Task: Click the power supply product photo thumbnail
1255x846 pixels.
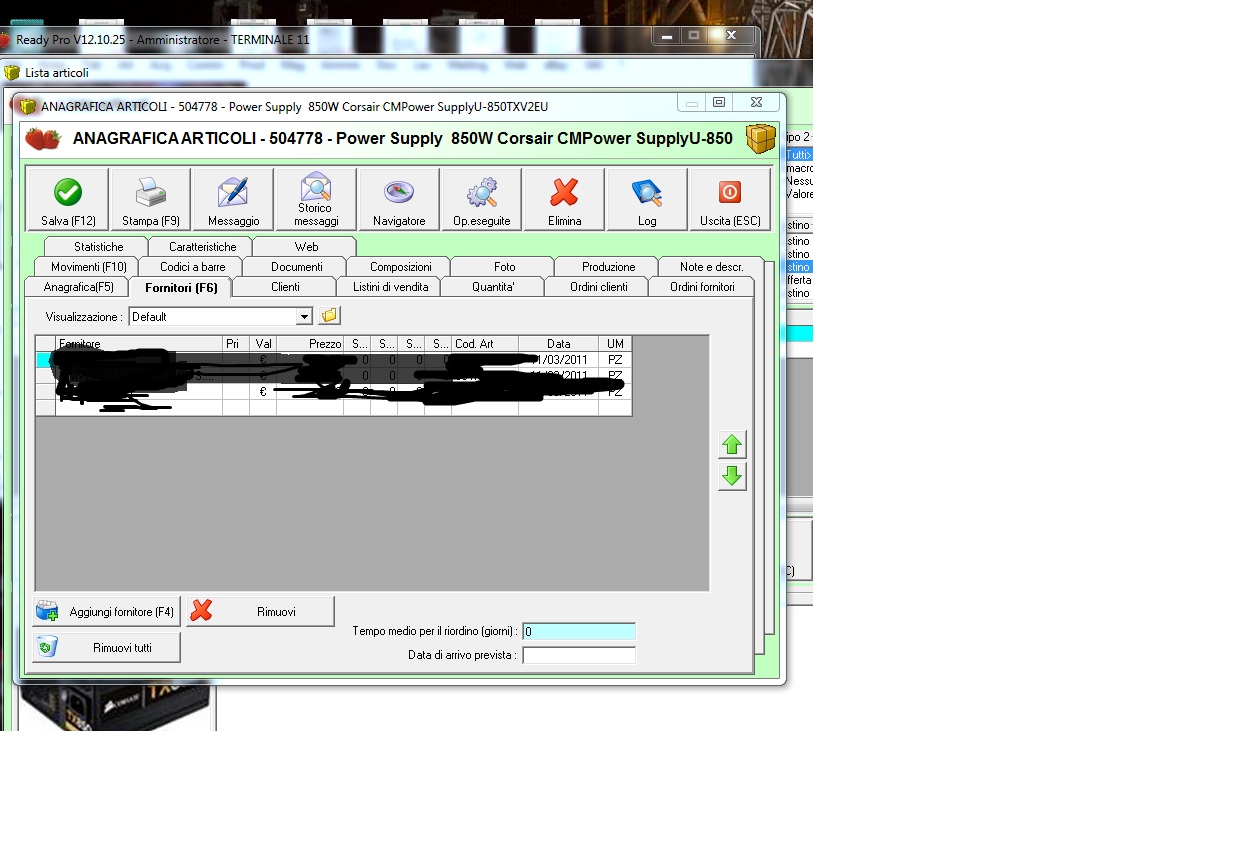Action: pos(115,707)
